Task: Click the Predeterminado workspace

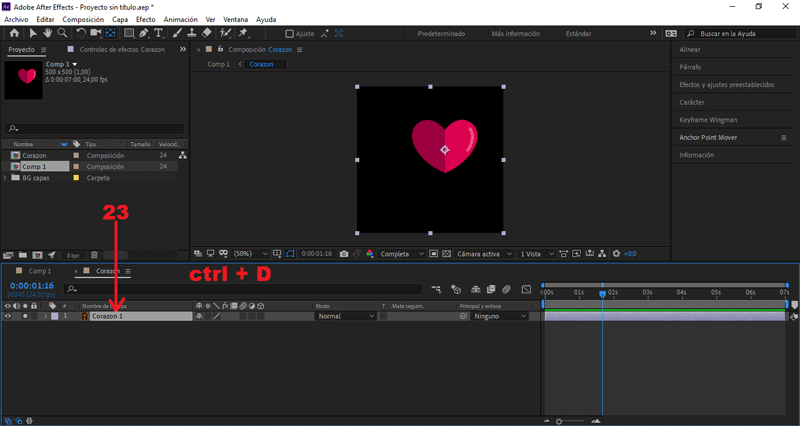Action: tap(440, 34)
